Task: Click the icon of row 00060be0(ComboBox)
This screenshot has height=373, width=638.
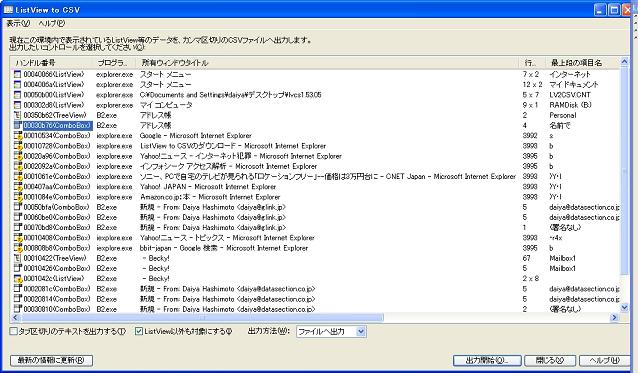Action: coord(17,217)
